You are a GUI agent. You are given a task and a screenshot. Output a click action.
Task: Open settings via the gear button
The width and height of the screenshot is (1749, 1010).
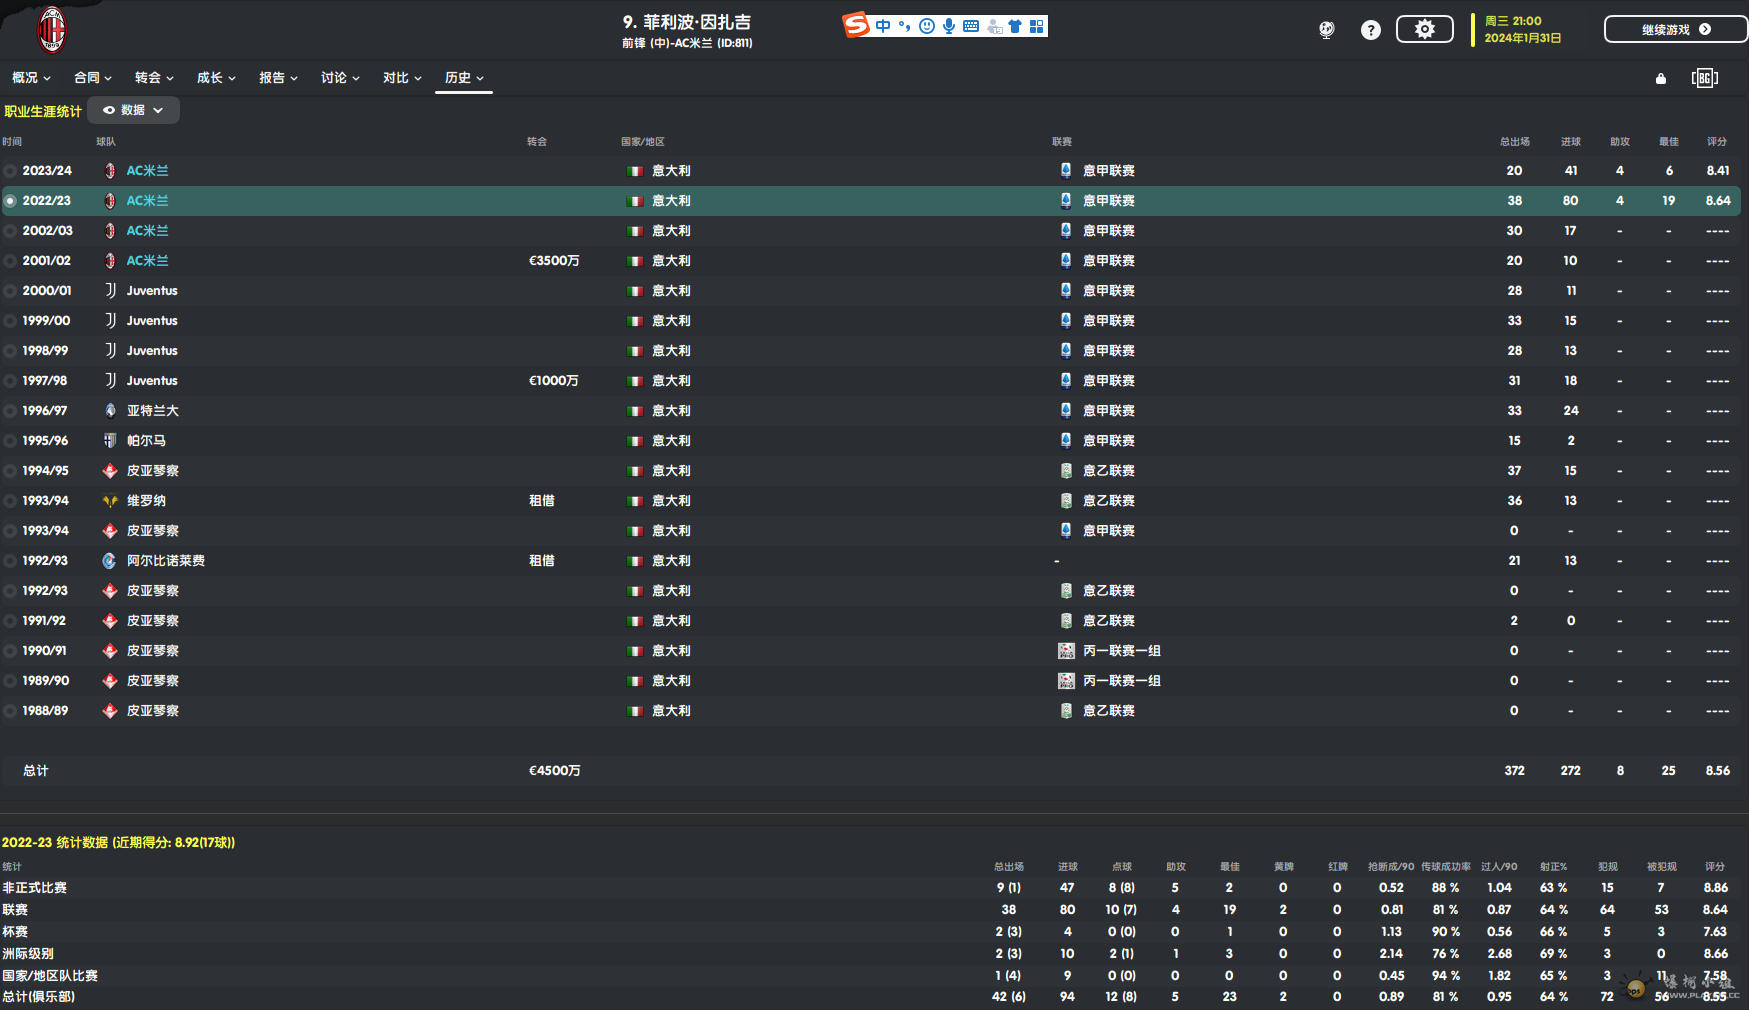(1425, 29)
